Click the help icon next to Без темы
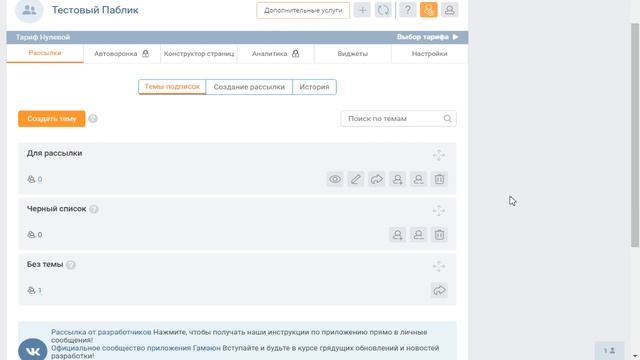The height and width of the screenshot is (360, 640). pyautogui.click(x=71, y=265)
